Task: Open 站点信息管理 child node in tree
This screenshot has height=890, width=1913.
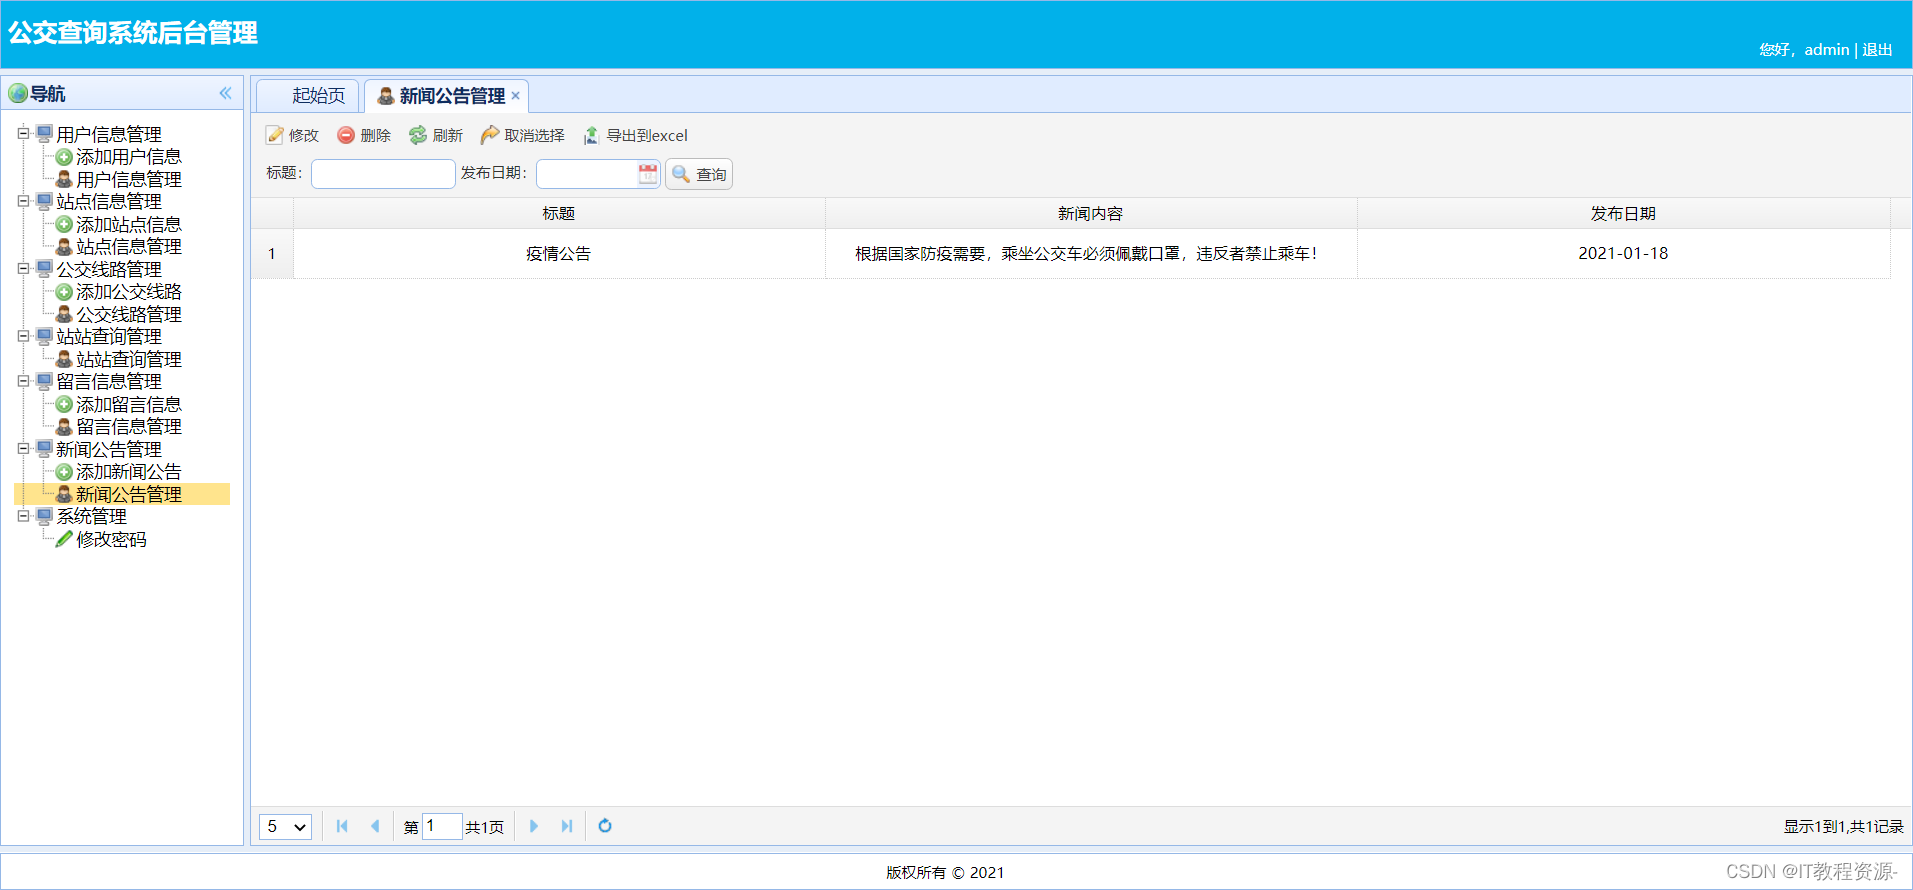Action: coord(129,247)
